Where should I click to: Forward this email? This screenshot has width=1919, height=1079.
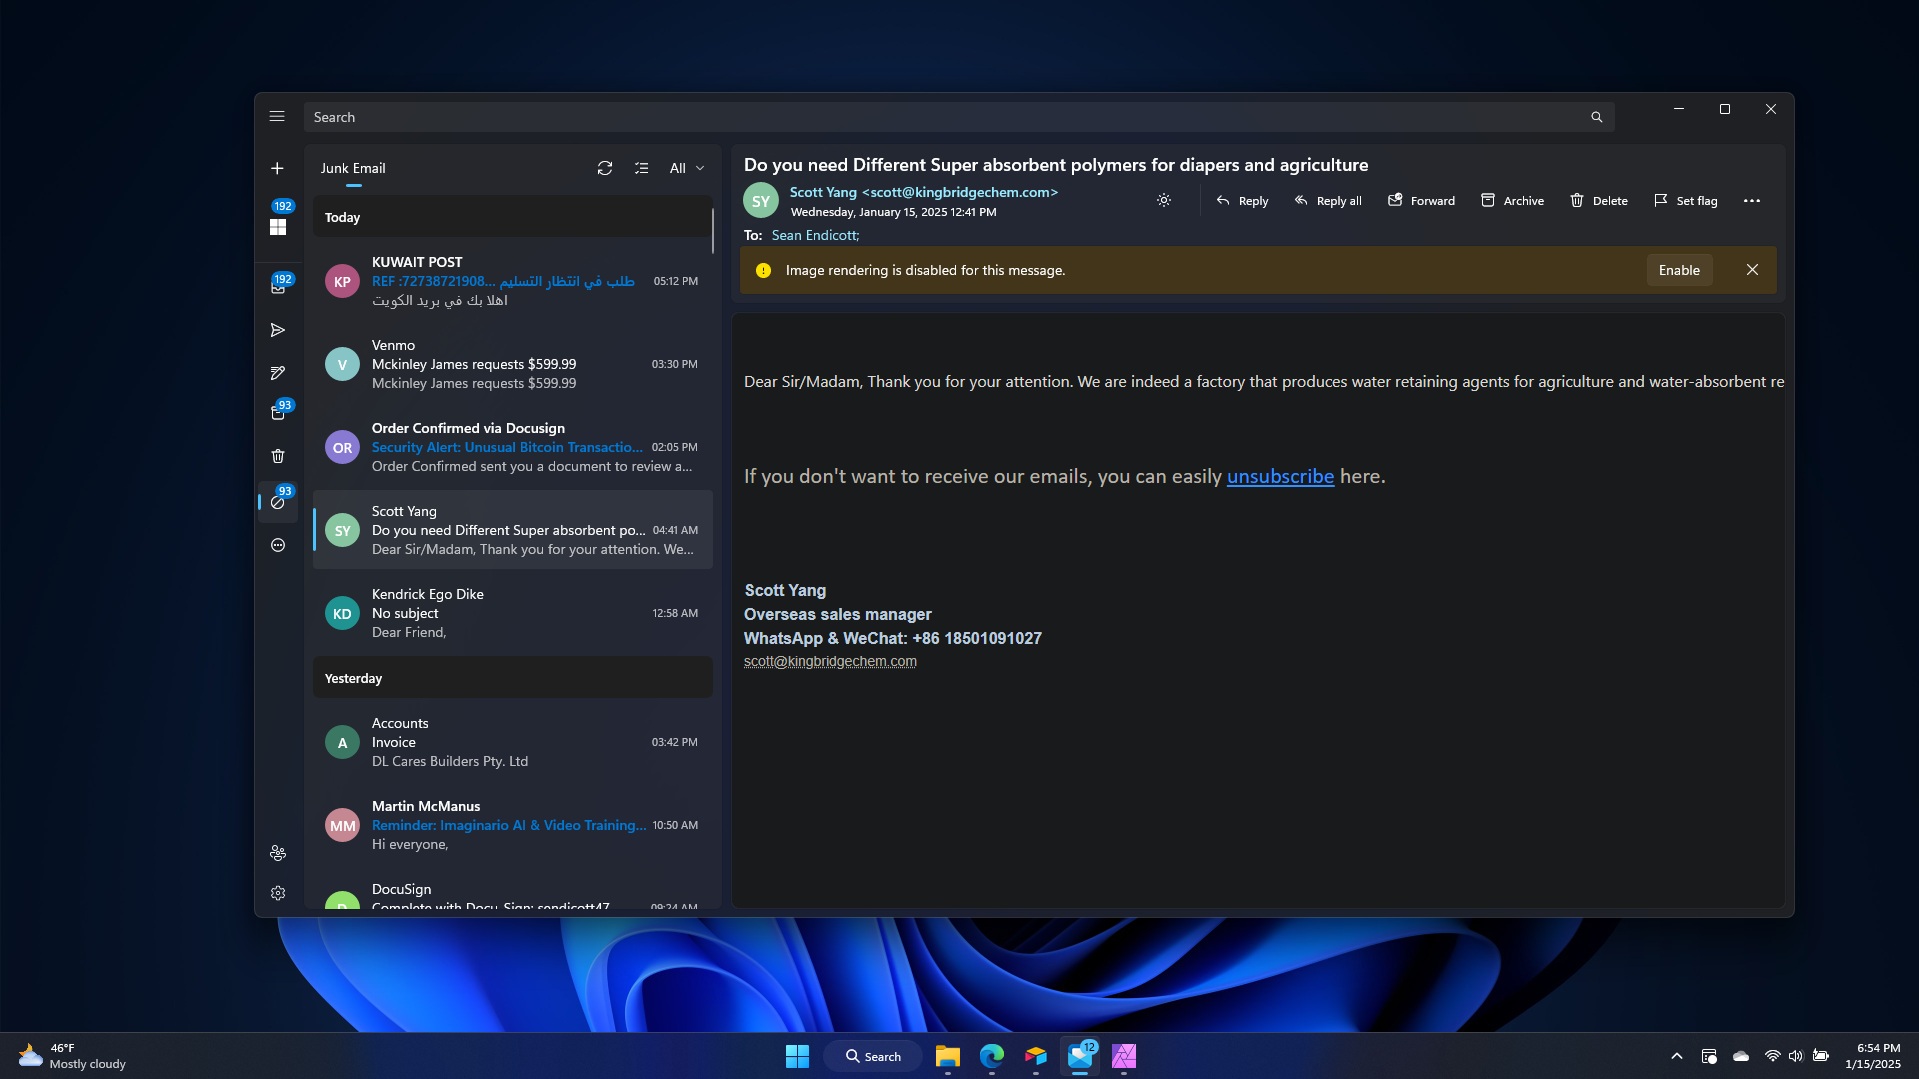pyautogui.click(x=1421, y=201)
